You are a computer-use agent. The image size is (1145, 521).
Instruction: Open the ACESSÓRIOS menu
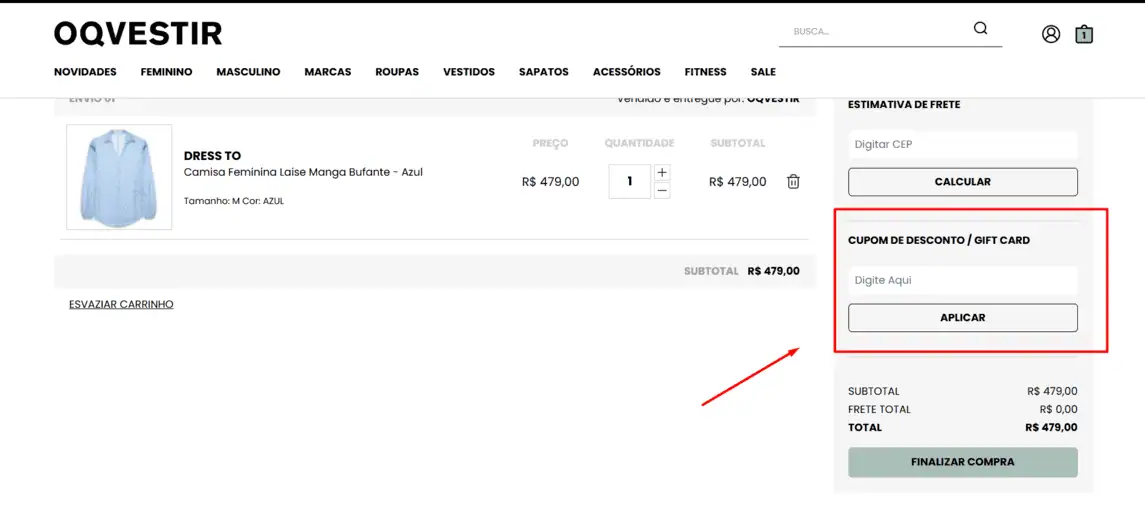[x=627, y=72]
